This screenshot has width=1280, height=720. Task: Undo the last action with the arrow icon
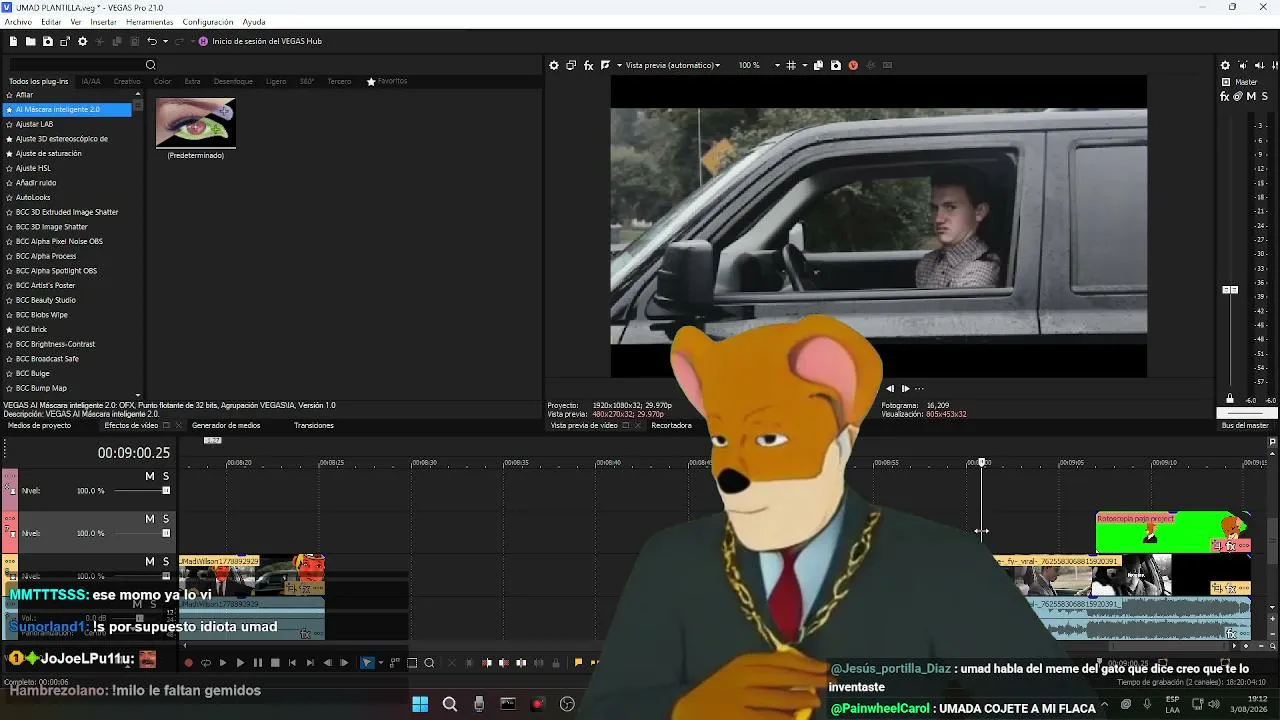151,41
